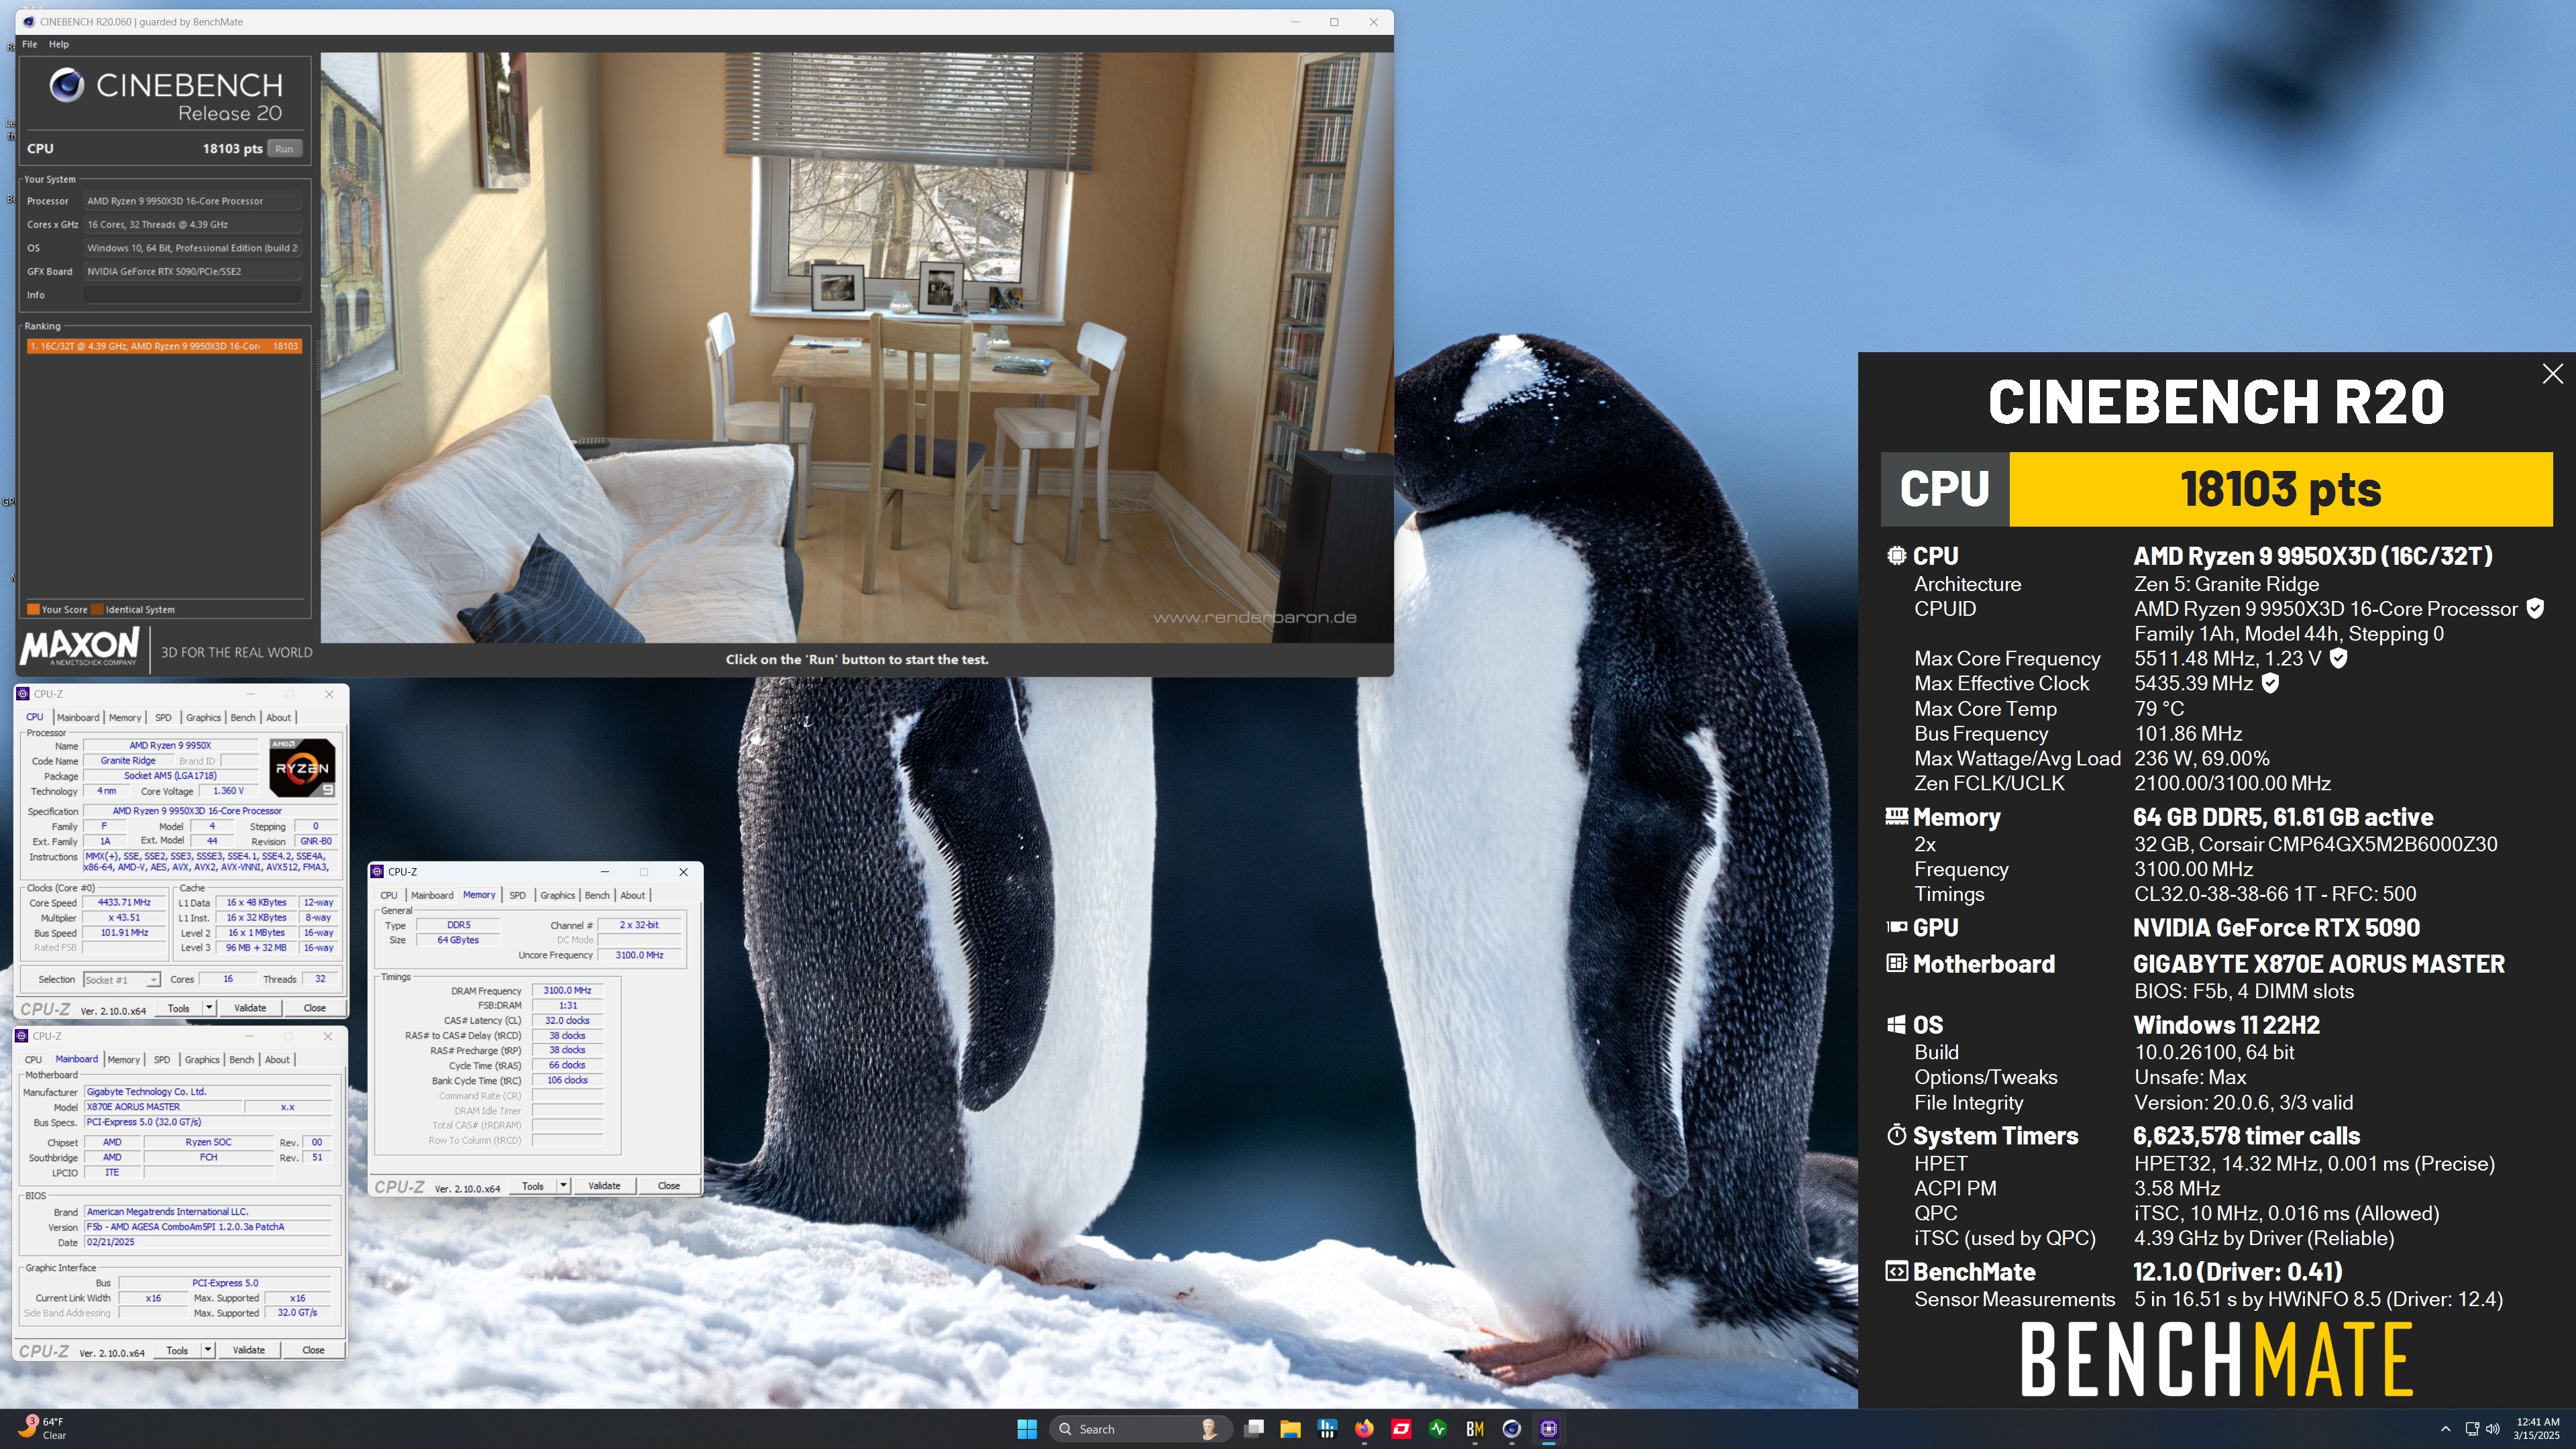Open the HWiNFO-style blue bars taskbar icon
The image size is (2576, 1449).
click(1327, 1429)
